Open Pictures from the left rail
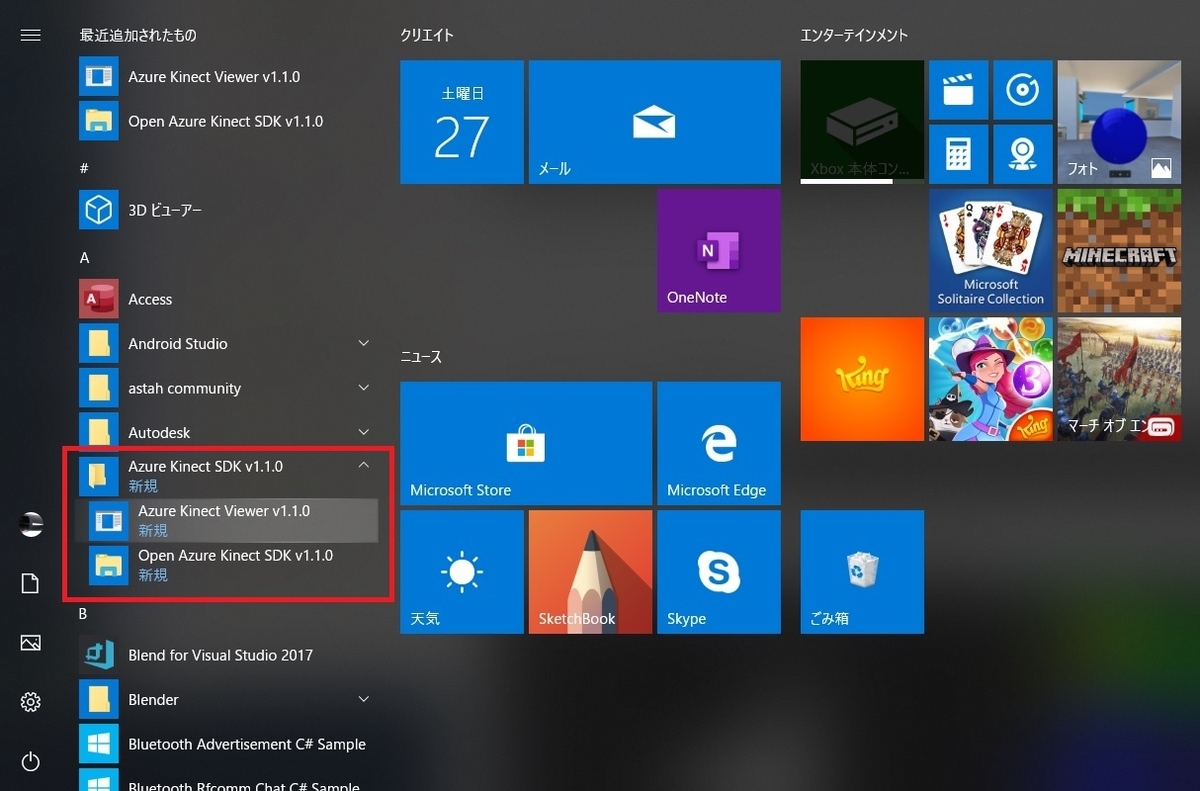Viewport: 1200px width, 791px height. coord(30,643)
